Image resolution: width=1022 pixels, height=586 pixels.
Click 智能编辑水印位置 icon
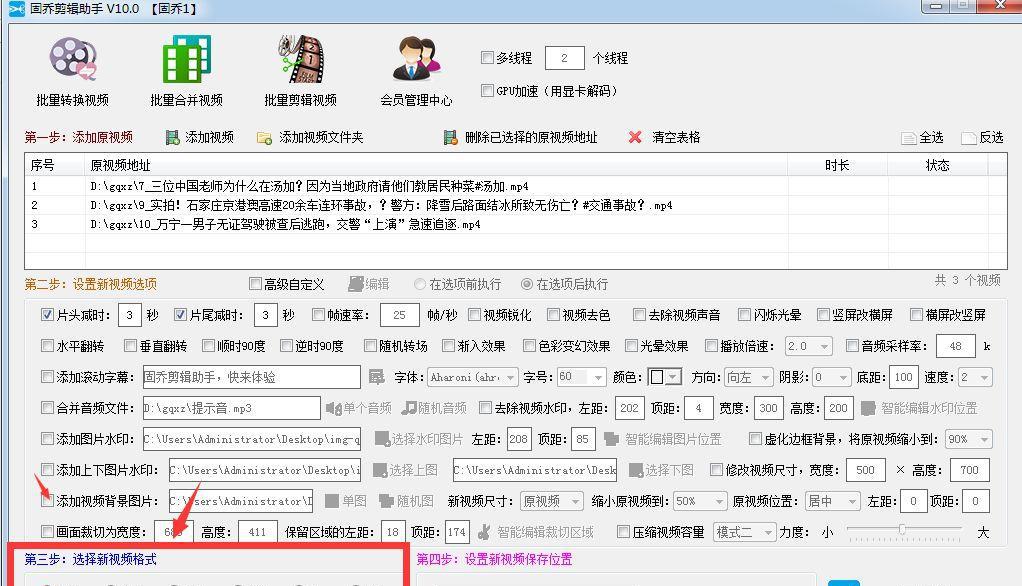coord(868,408)
